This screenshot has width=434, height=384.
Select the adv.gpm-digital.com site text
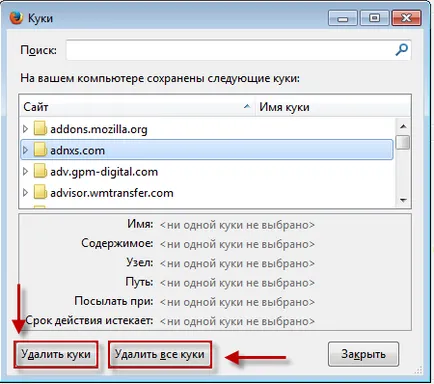tap(104, 172)
